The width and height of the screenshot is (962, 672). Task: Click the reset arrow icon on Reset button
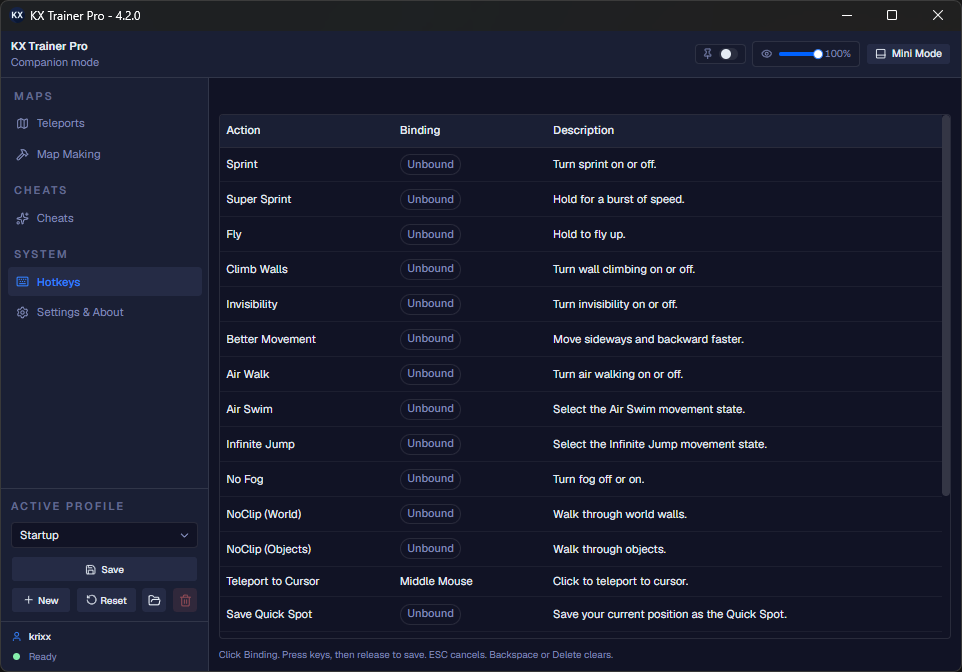[x=91, y=600]
